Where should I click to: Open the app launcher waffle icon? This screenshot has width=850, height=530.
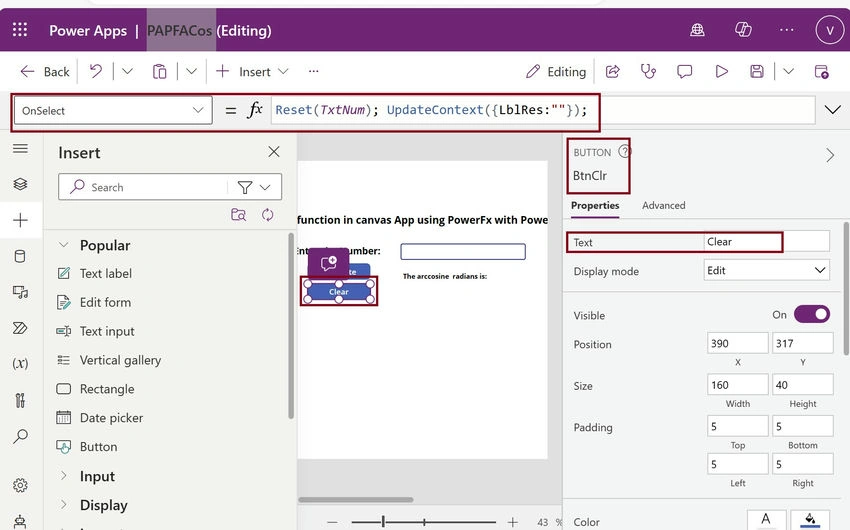[x=20, y=30]
